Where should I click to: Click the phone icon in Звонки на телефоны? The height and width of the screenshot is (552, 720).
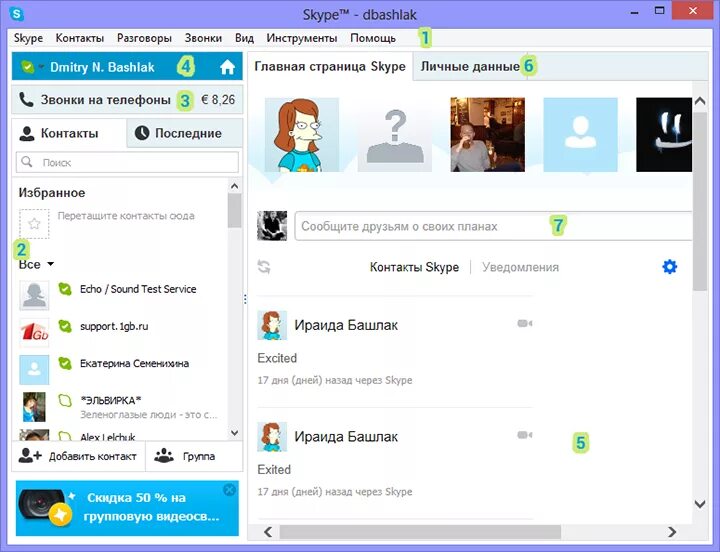click(26, 100)
